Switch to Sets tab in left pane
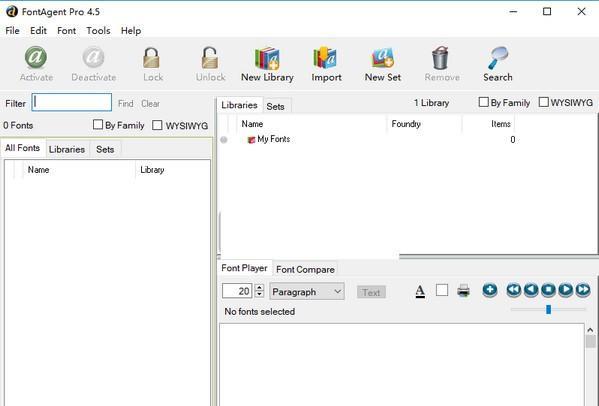The height and width of the screenshot is (406, 599). [105, 149]
